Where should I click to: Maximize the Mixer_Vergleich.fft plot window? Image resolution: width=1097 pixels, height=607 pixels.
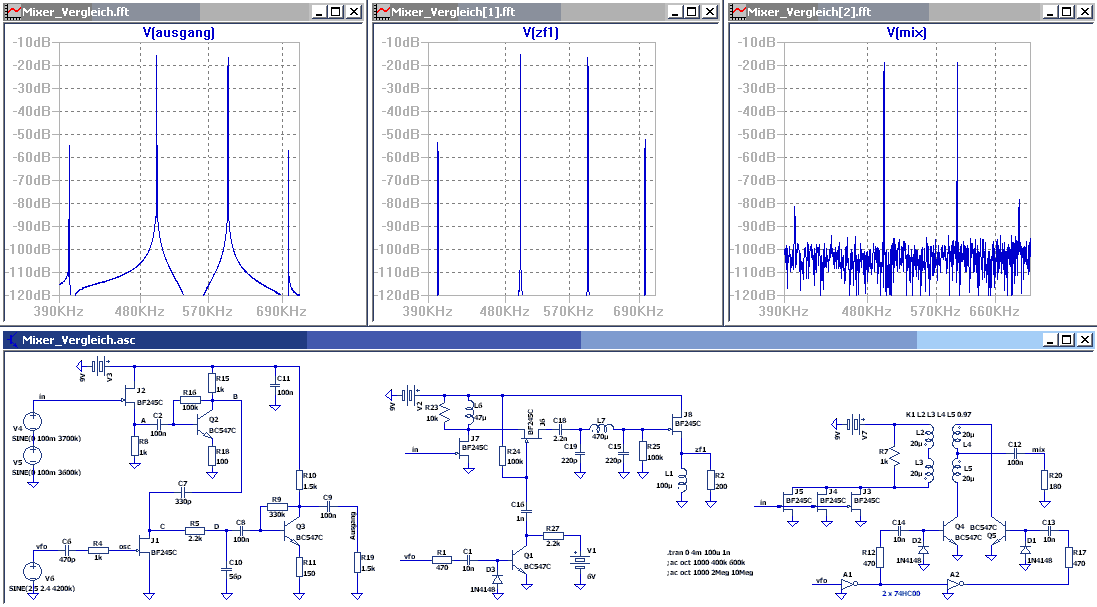coord(335,12)
